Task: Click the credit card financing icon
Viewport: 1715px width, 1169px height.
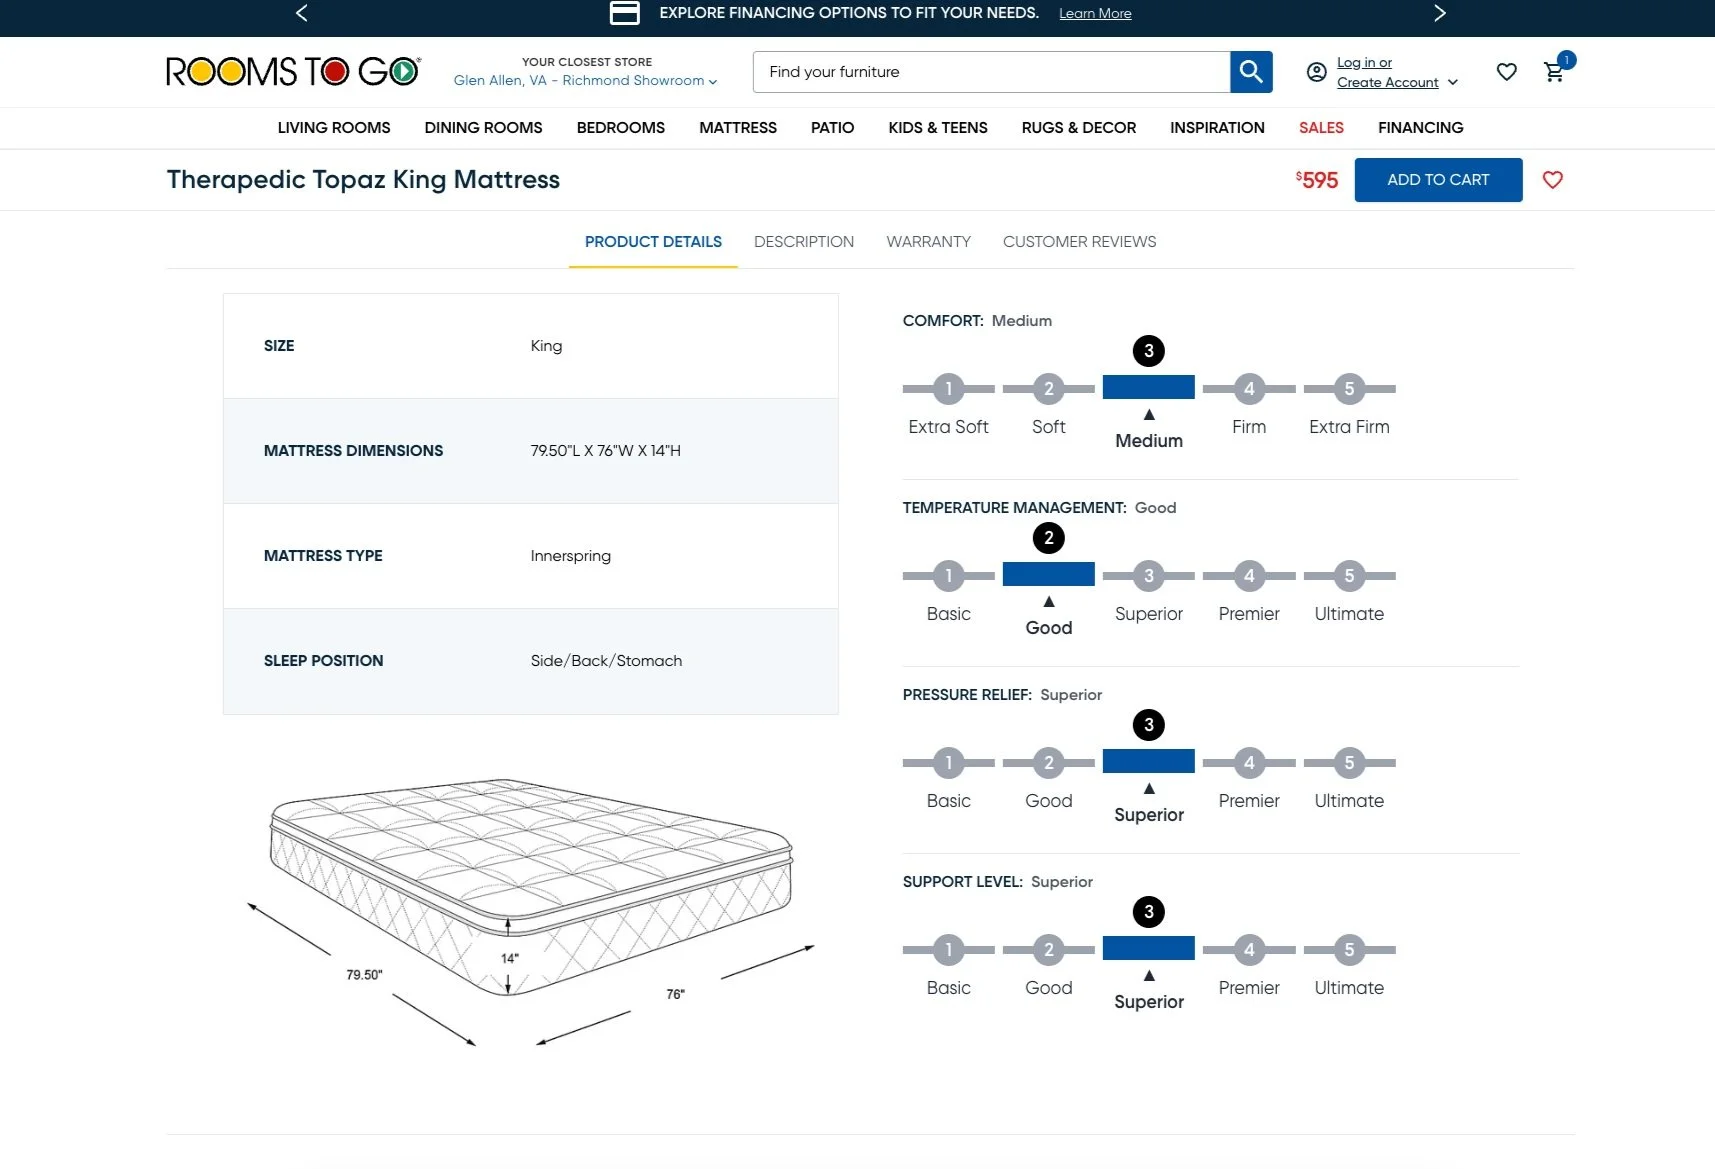Action: [625, 13]
